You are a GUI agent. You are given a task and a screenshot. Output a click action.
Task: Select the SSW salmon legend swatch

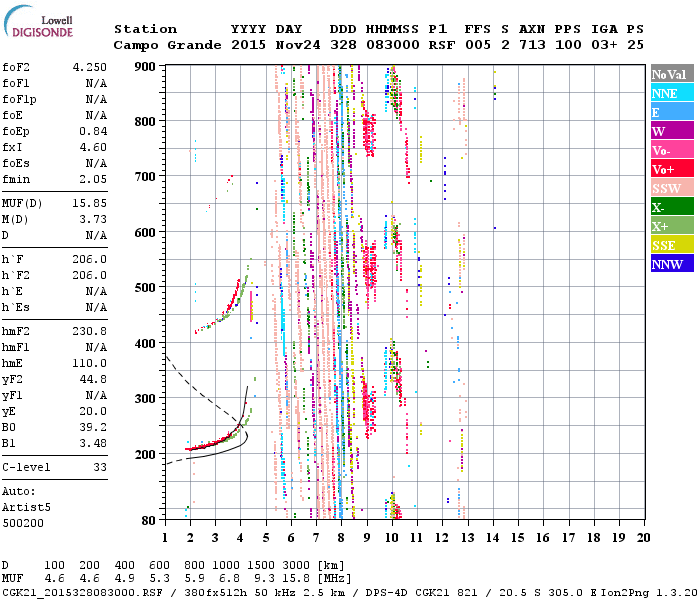(672, 188)
